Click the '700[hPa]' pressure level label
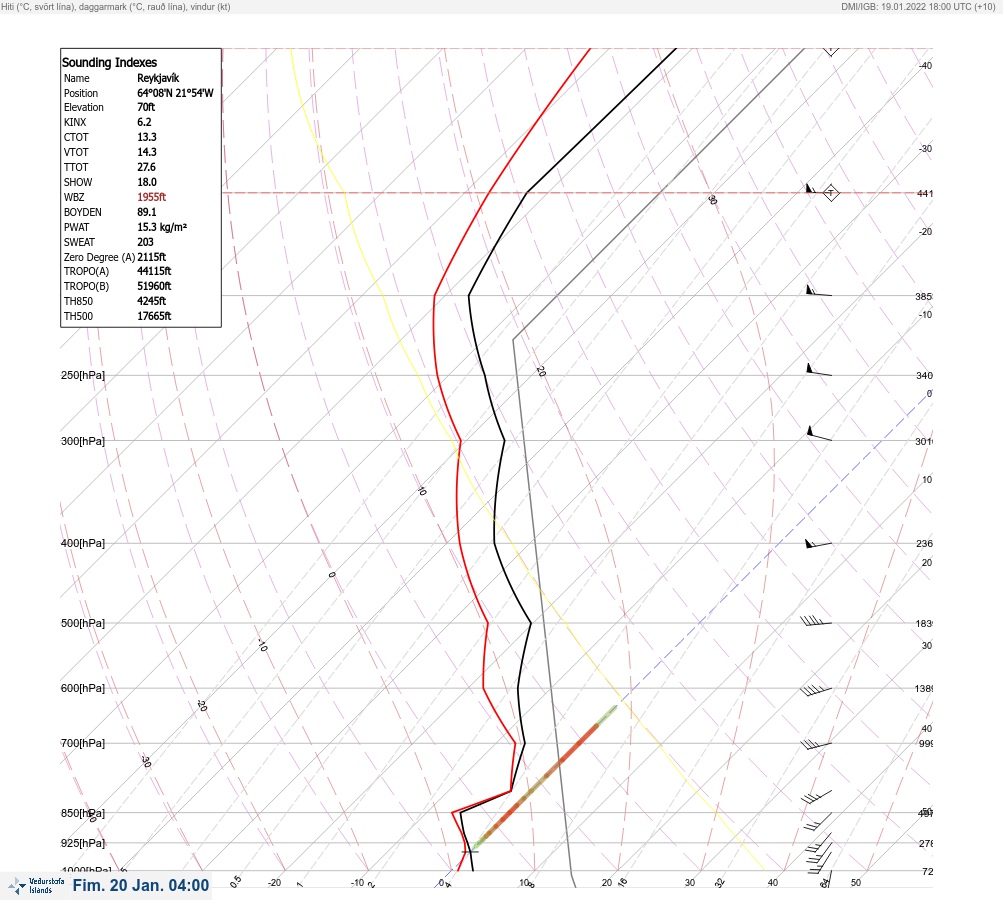 point(83,743)
